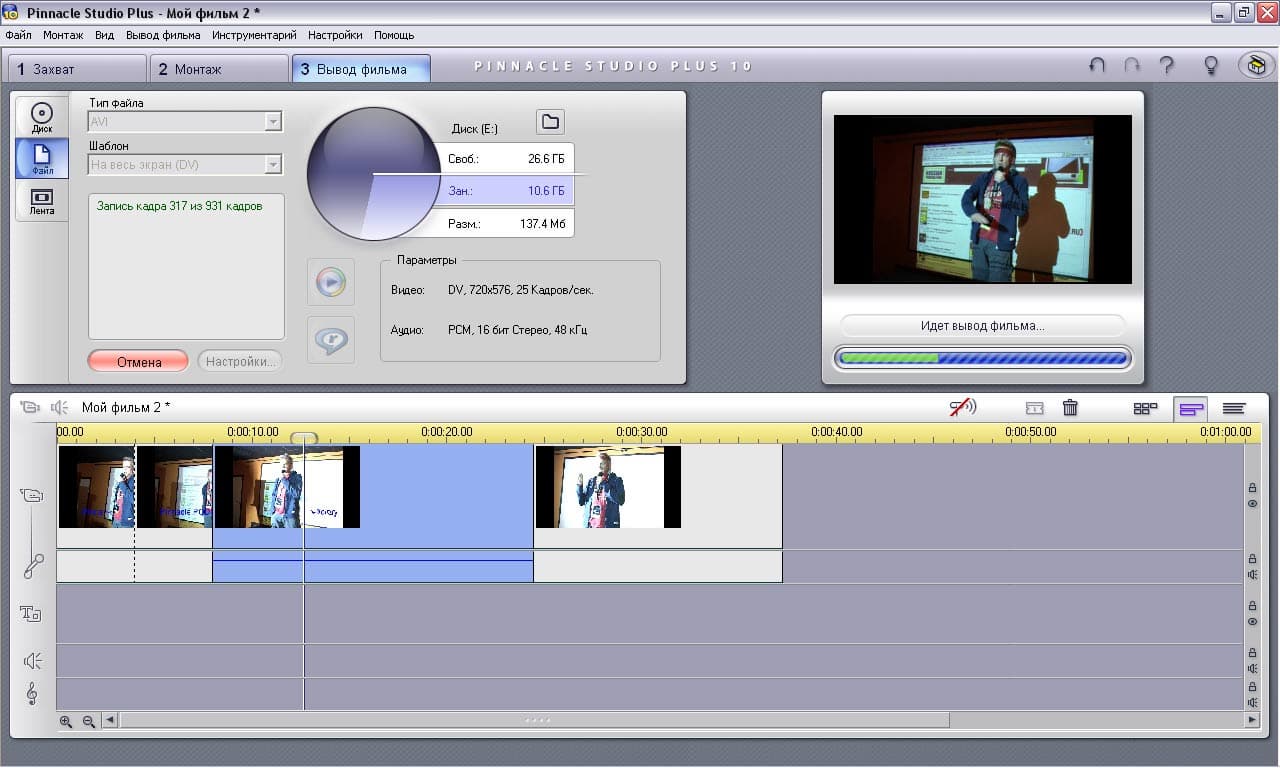Lock the sound effects track
1280x768 pixels.
click(1252, 653)
